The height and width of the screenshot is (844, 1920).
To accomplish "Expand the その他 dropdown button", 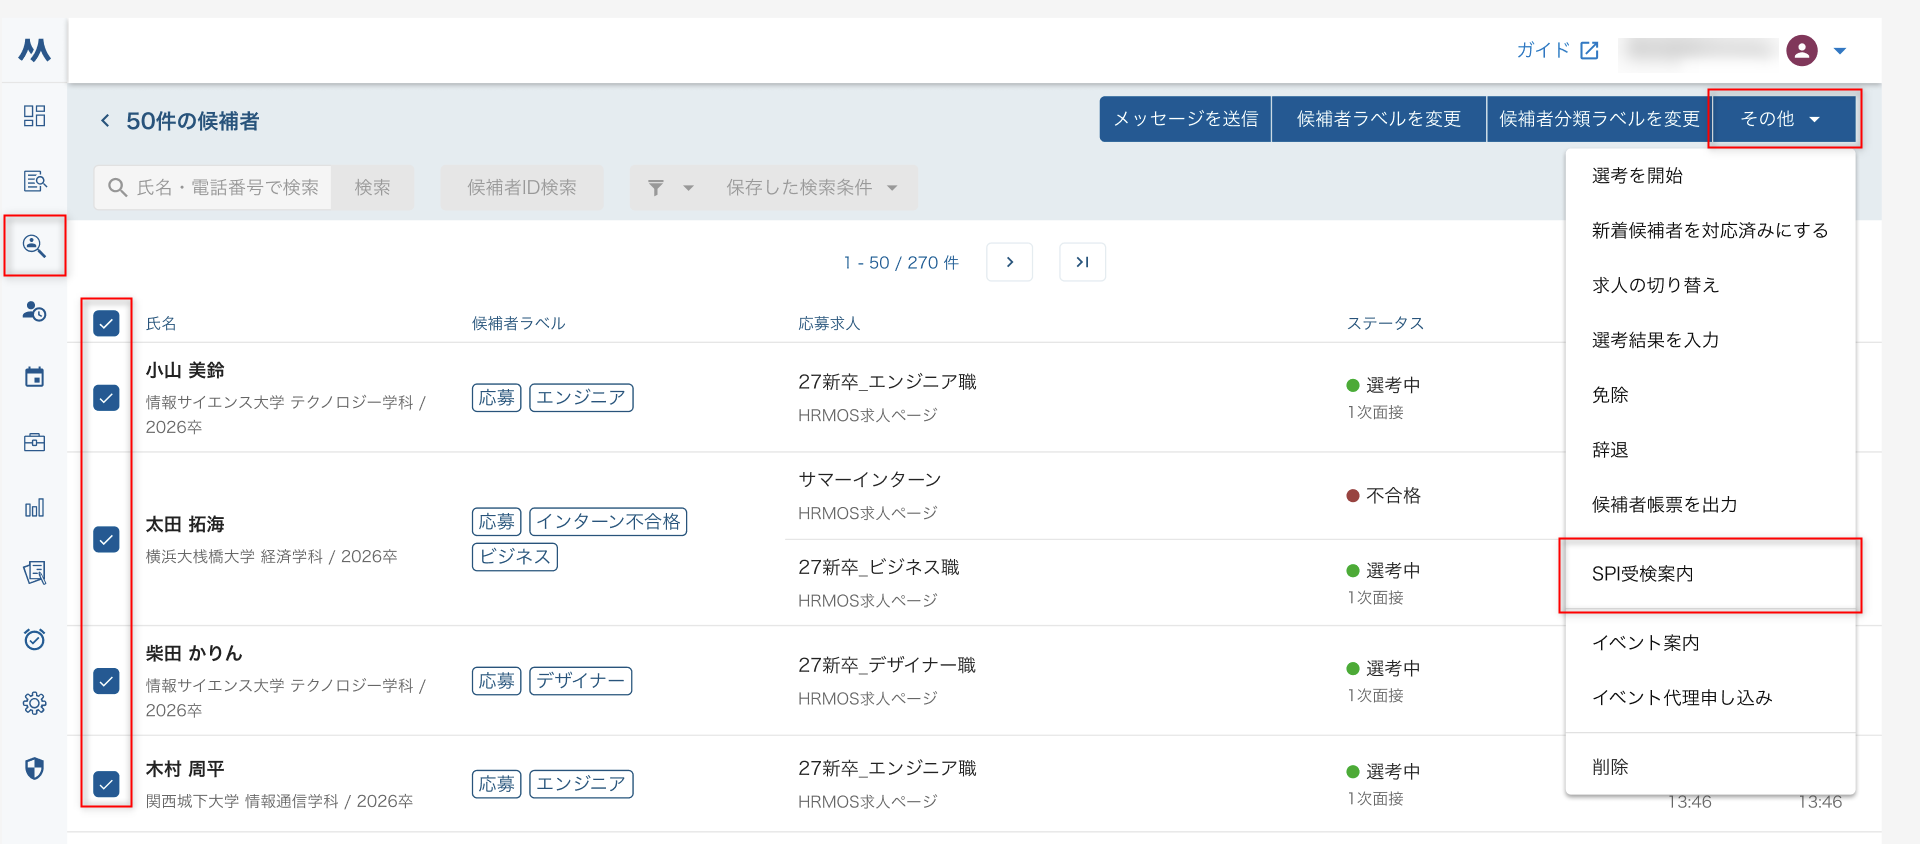I will tap(1783, 119).
